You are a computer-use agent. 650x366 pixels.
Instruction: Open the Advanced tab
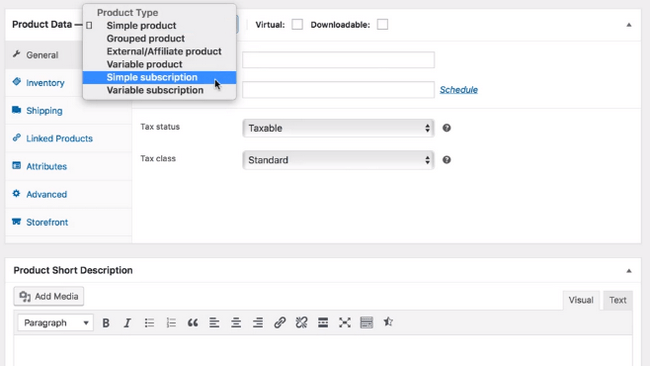pos(68,194)
